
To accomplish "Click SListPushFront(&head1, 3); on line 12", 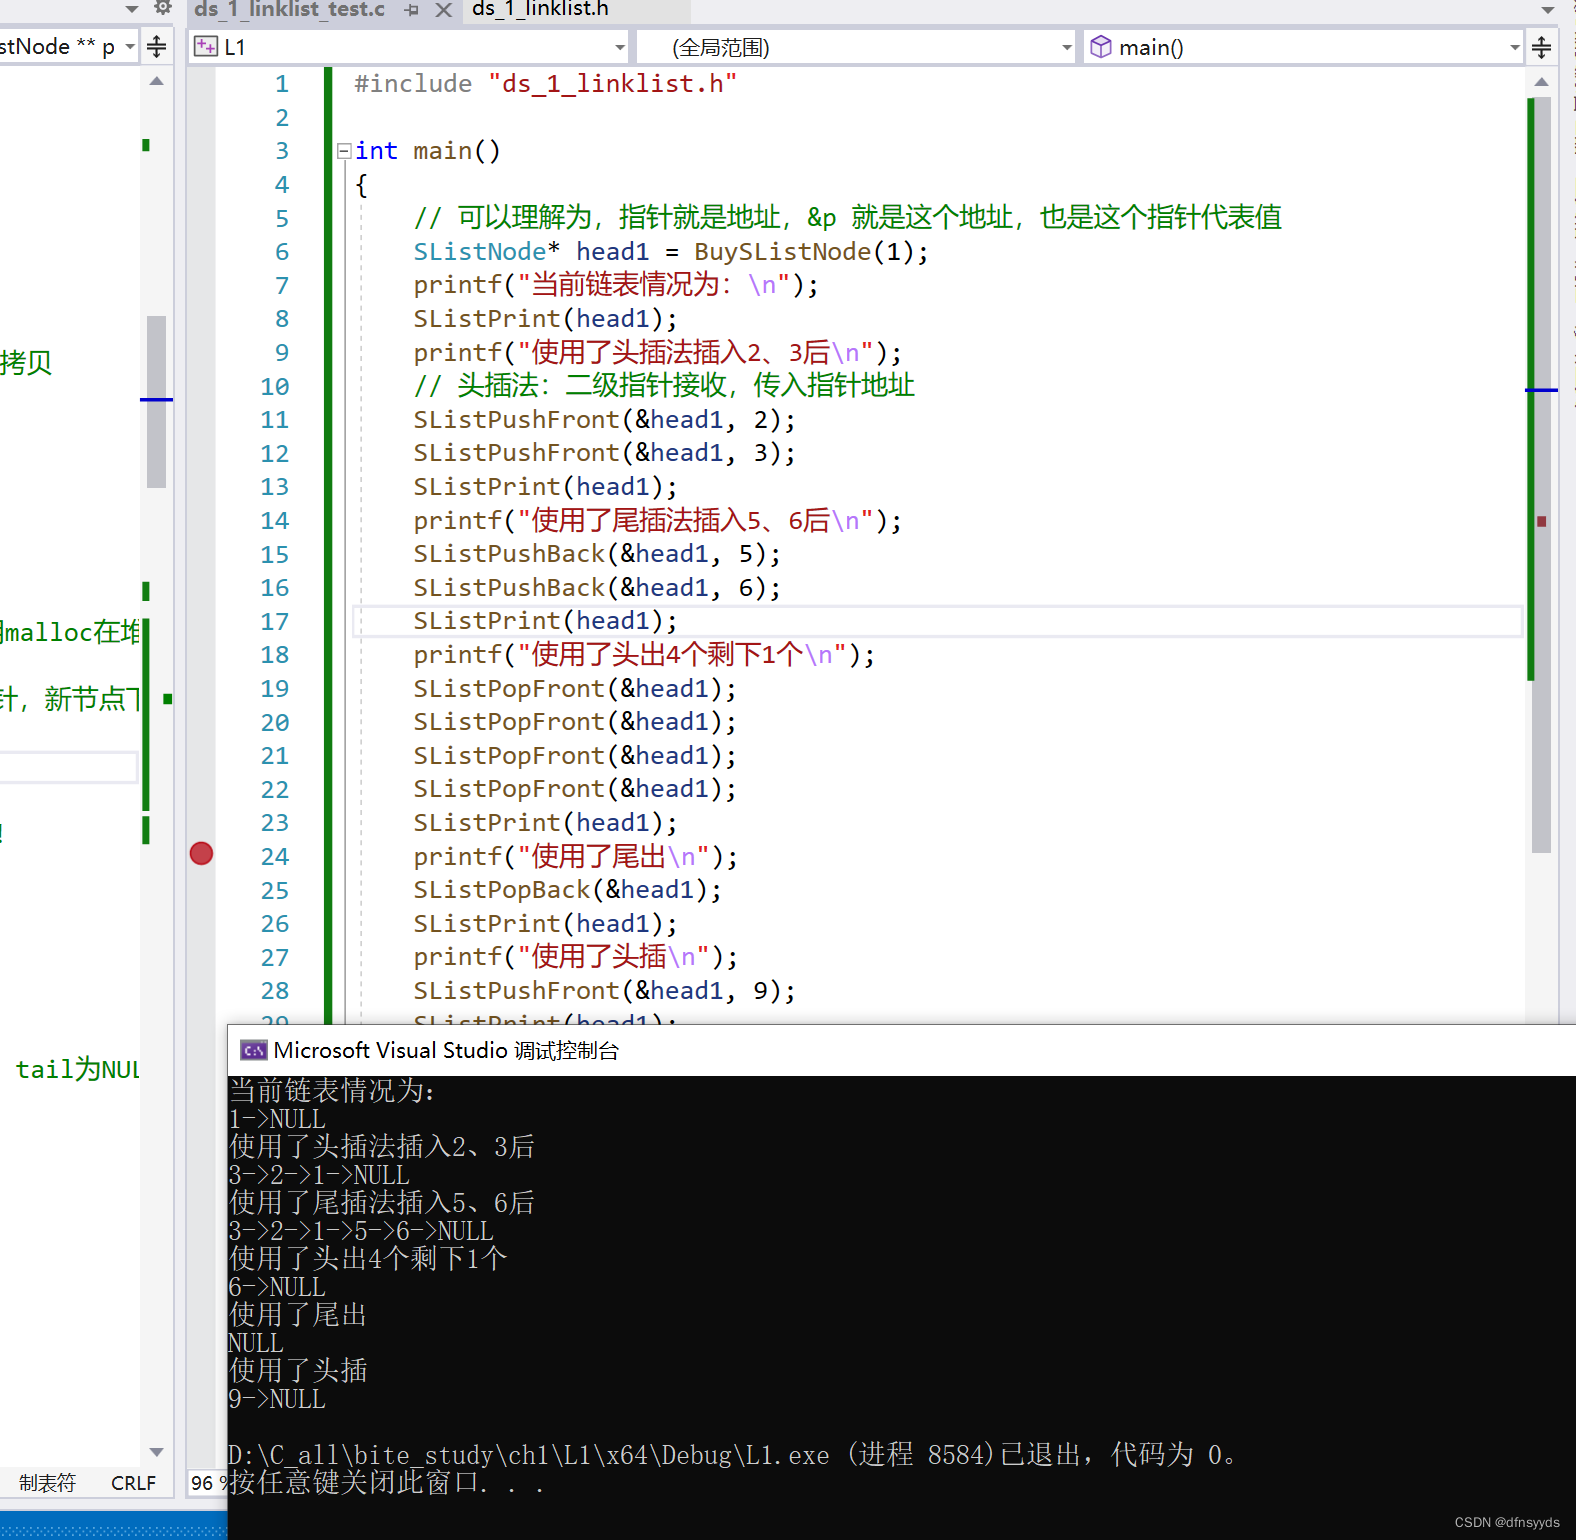I will pyautogui.click(x=605, y=453).
